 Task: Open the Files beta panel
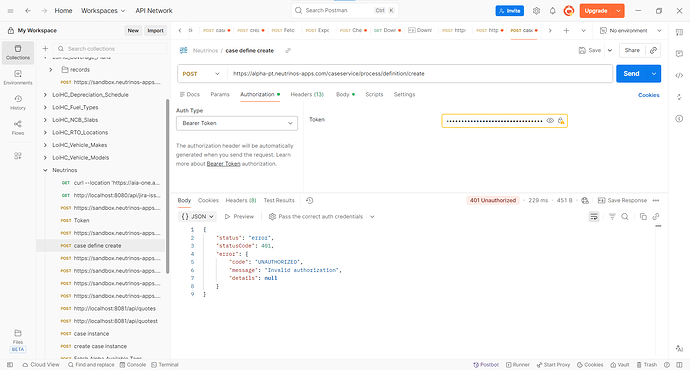[18, 341]
